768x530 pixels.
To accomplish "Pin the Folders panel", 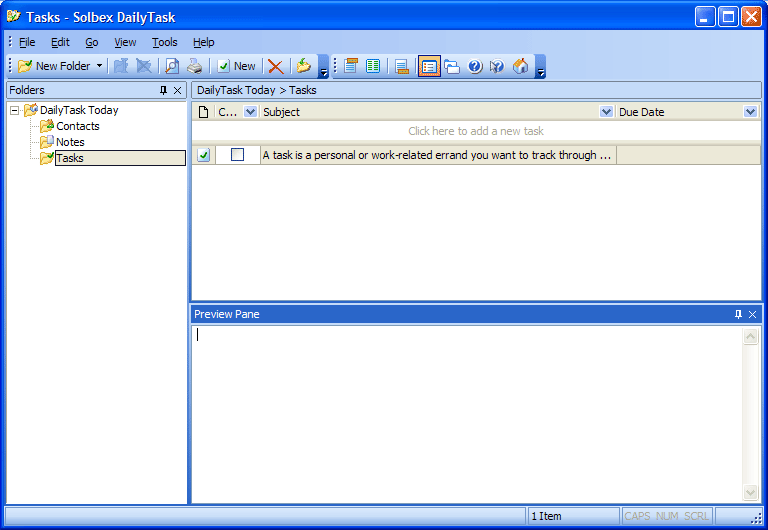I will [164, 90].
